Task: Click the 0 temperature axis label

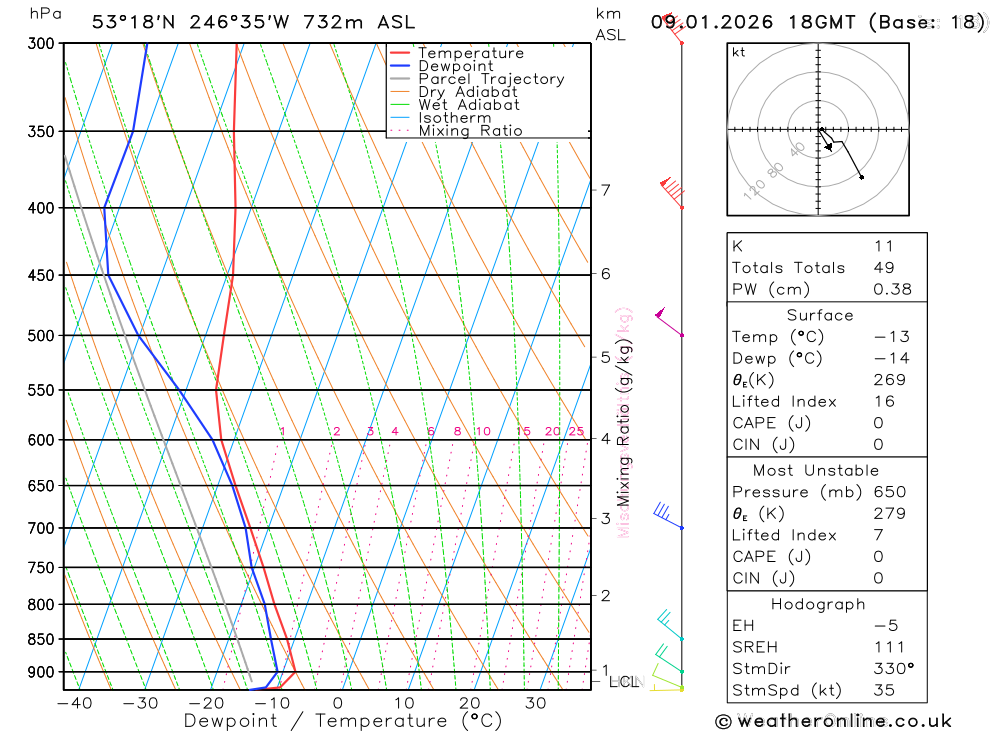Action: (338, 704)
